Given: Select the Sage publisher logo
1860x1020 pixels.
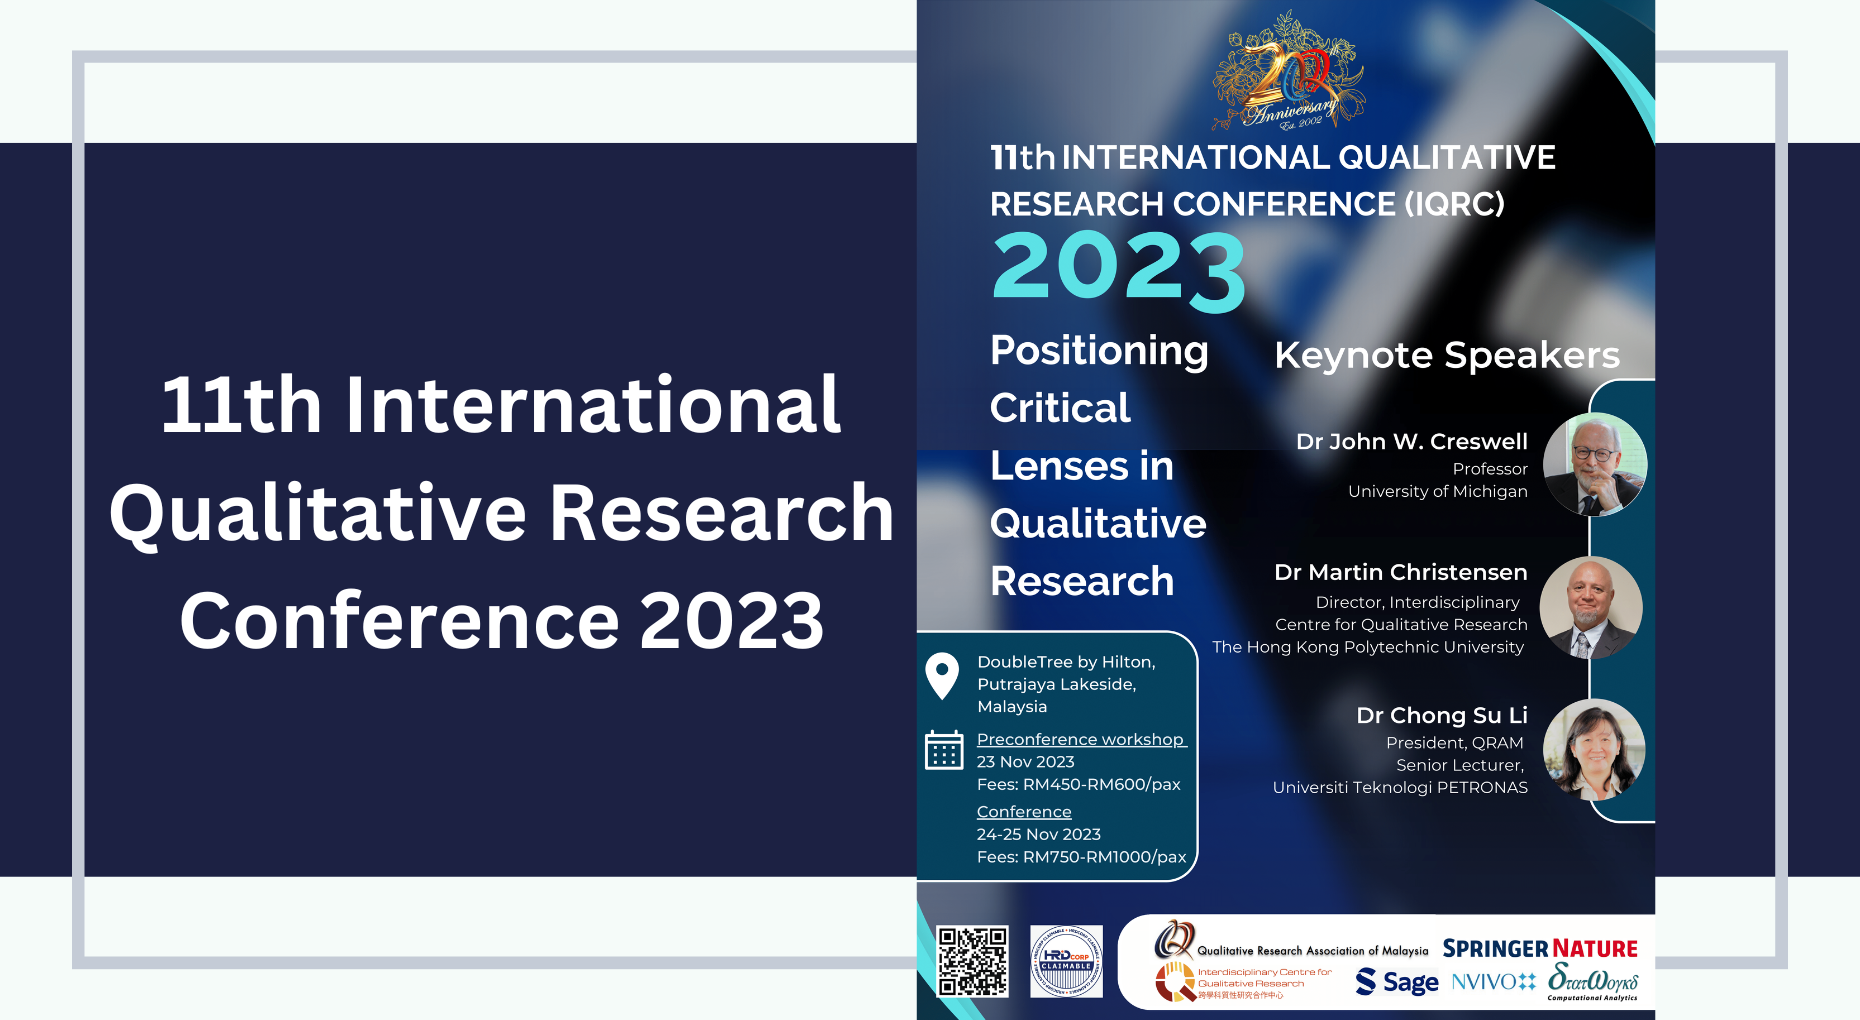Looking at the screenshot, I should [x=1395, y=983].
